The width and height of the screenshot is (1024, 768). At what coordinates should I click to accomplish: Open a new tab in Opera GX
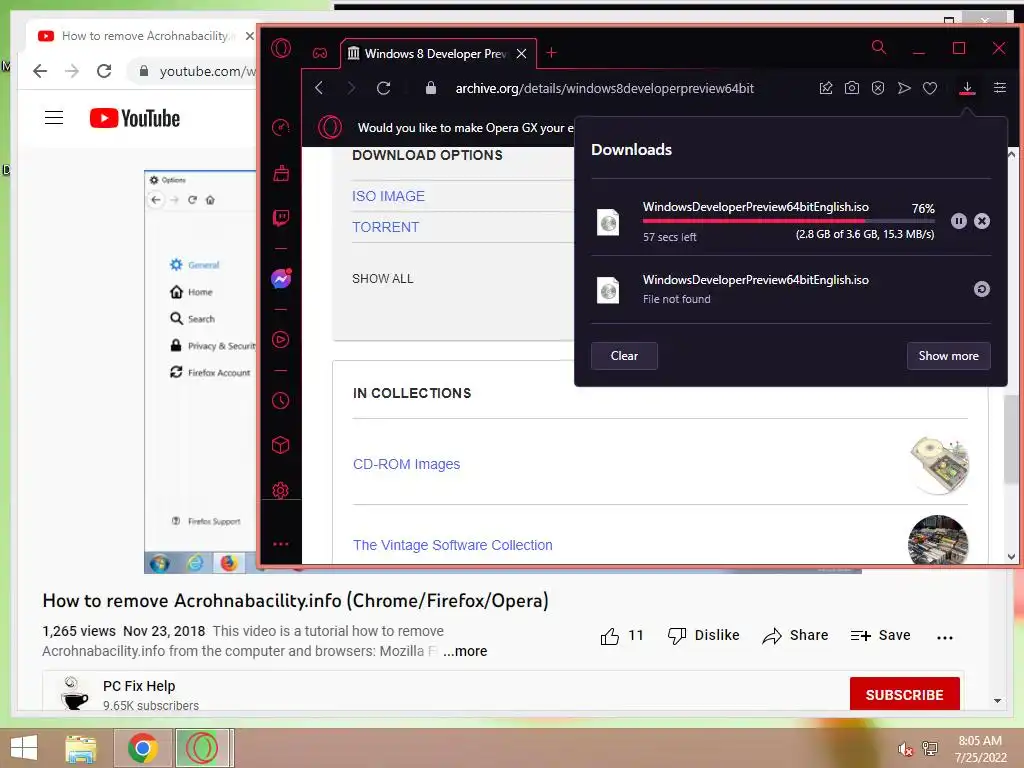point(551,53)
